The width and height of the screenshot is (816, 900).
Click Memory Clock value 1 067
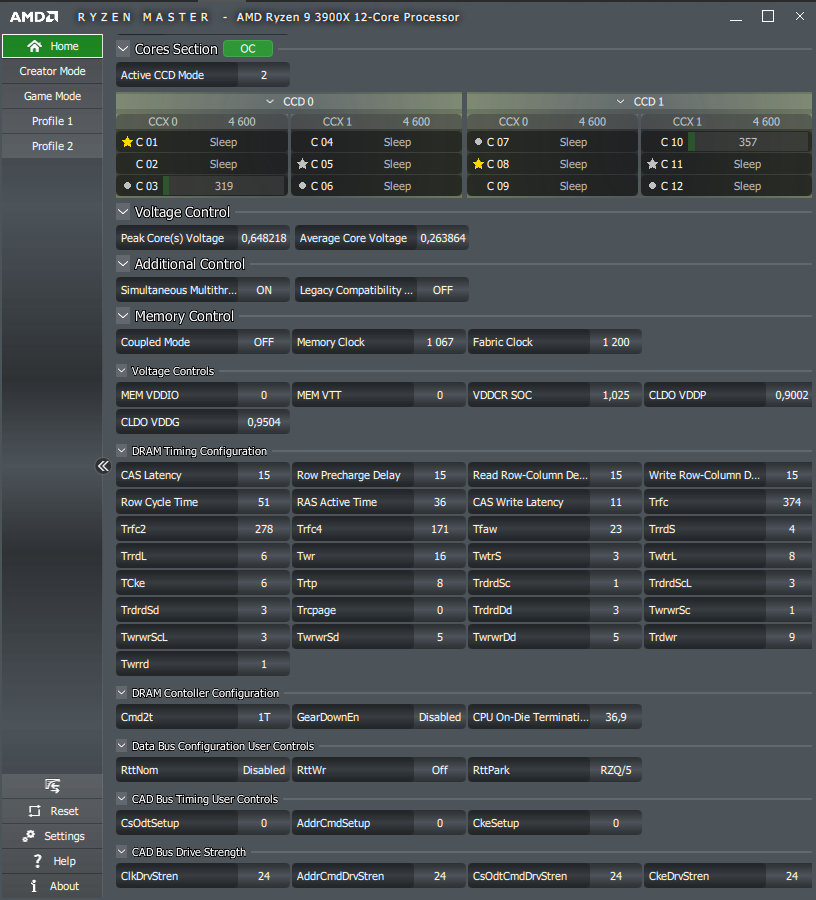coord(440,342)
